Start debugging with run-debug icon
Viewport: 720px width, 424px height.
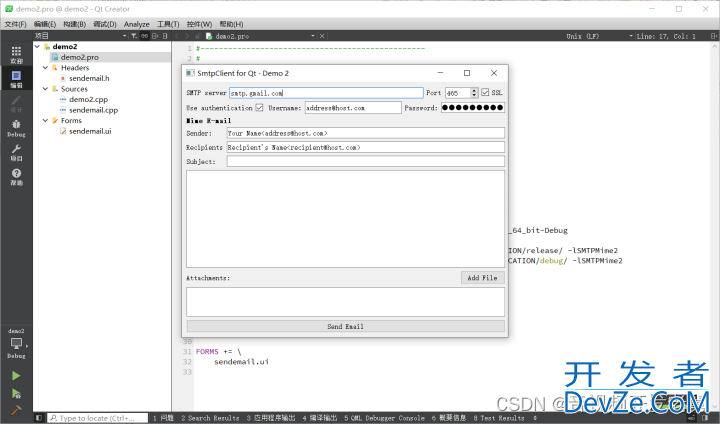[16, 393]
